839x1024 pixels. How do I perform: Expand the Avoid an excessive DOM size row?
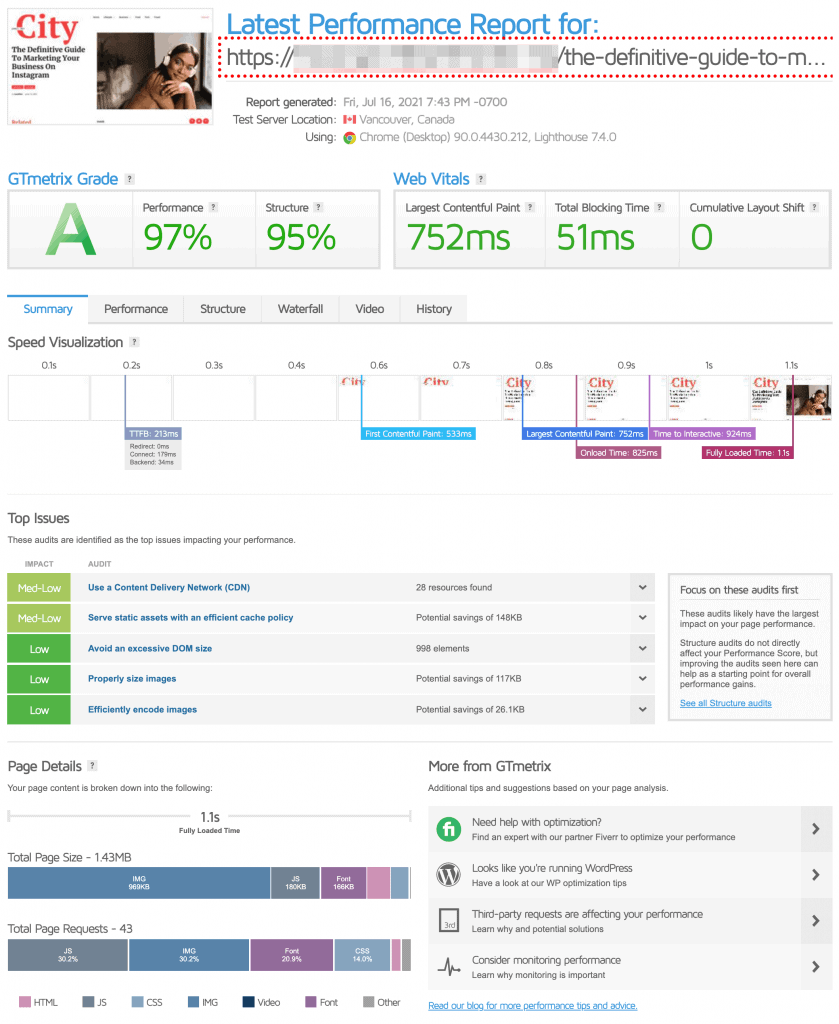click(x=643, y=649)
